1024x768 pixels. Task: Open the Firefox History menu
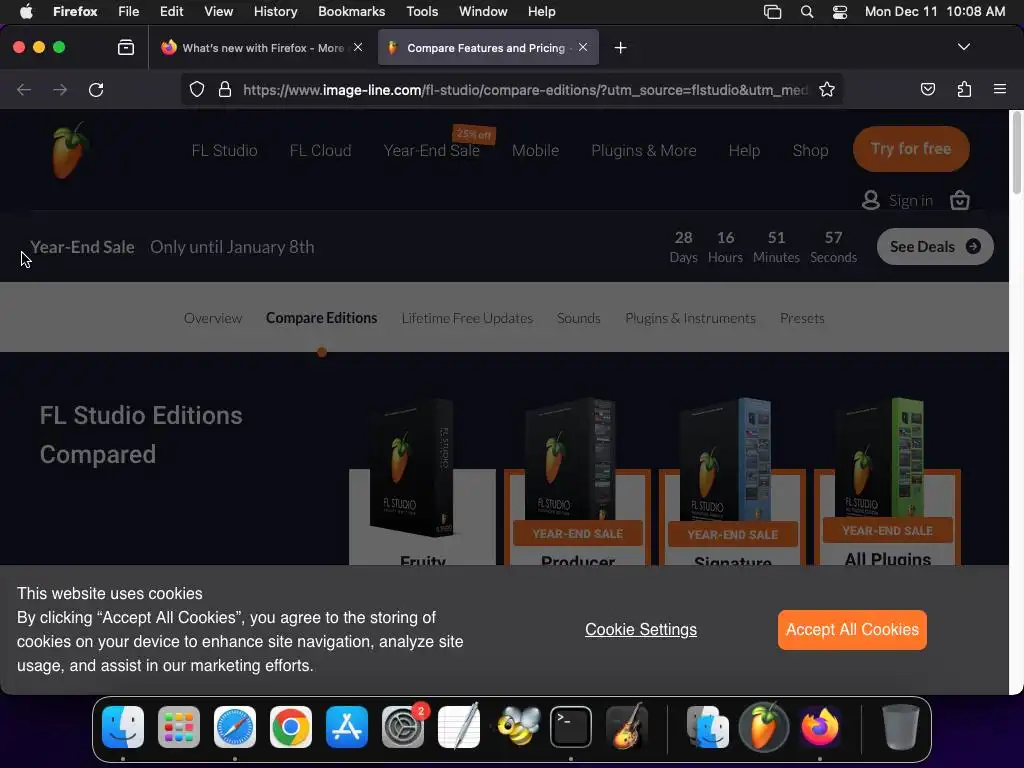[x=275, y=11]
